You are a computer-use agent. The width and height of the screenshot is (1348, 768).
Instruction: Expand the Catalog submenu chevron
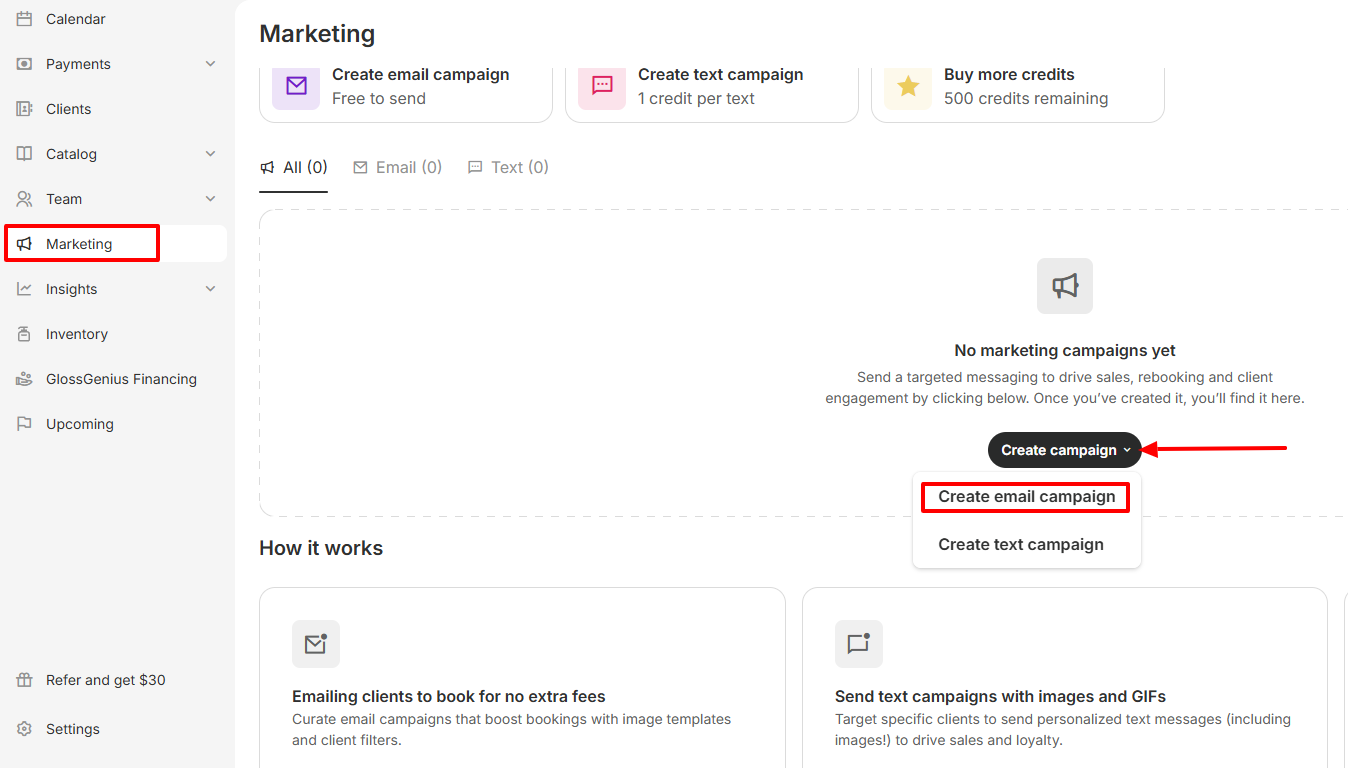coord(210,154)
